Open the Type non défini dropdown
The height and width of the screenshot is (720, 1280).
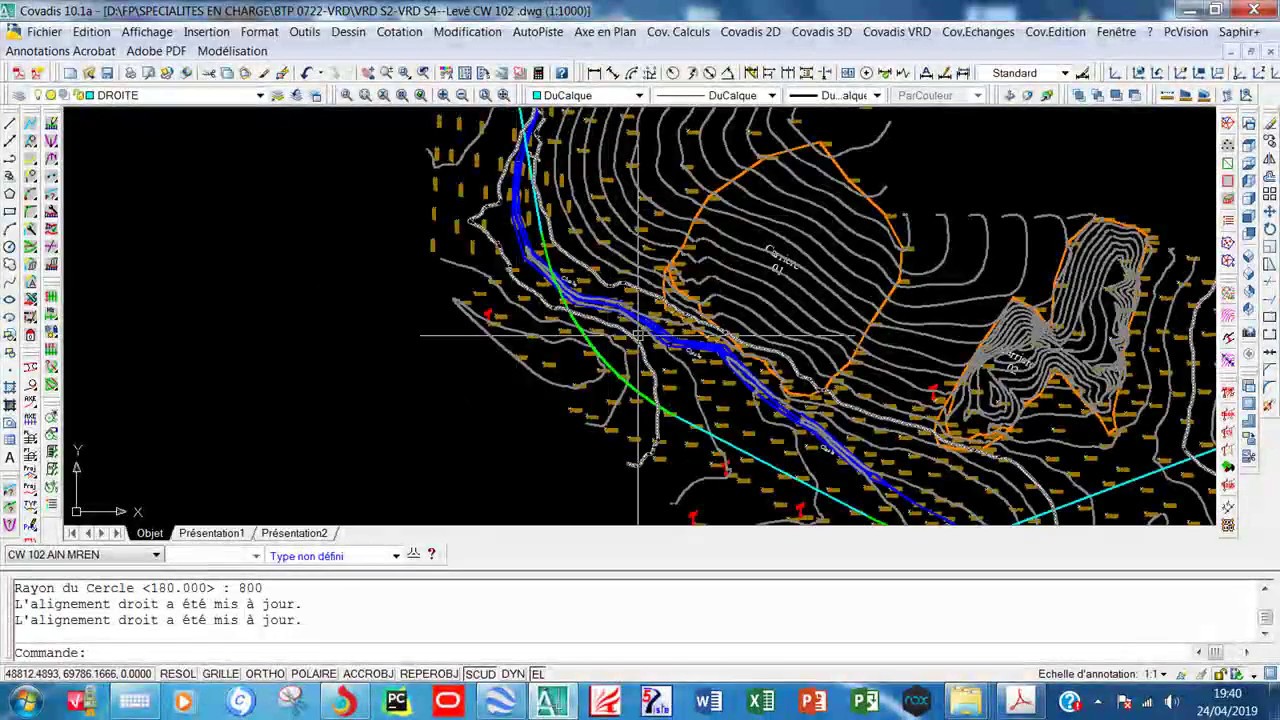click(396, 556)
